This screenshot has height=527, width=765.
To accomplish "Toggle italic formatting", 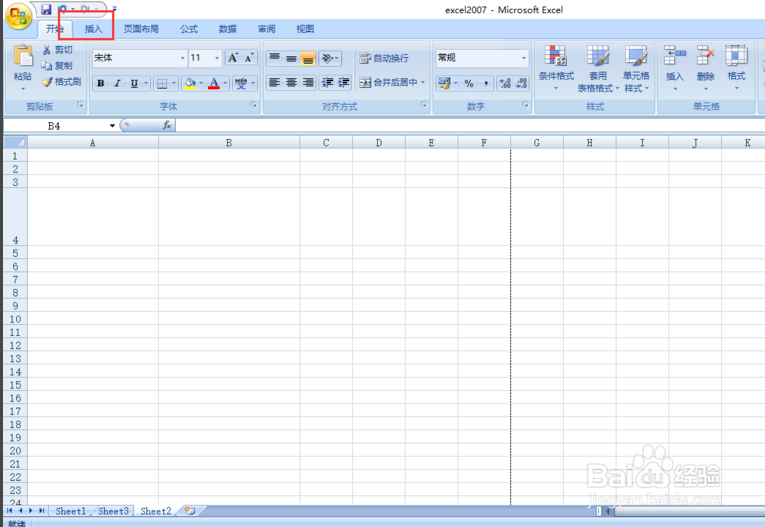I will pyautogui.click(x=117, y=83).
